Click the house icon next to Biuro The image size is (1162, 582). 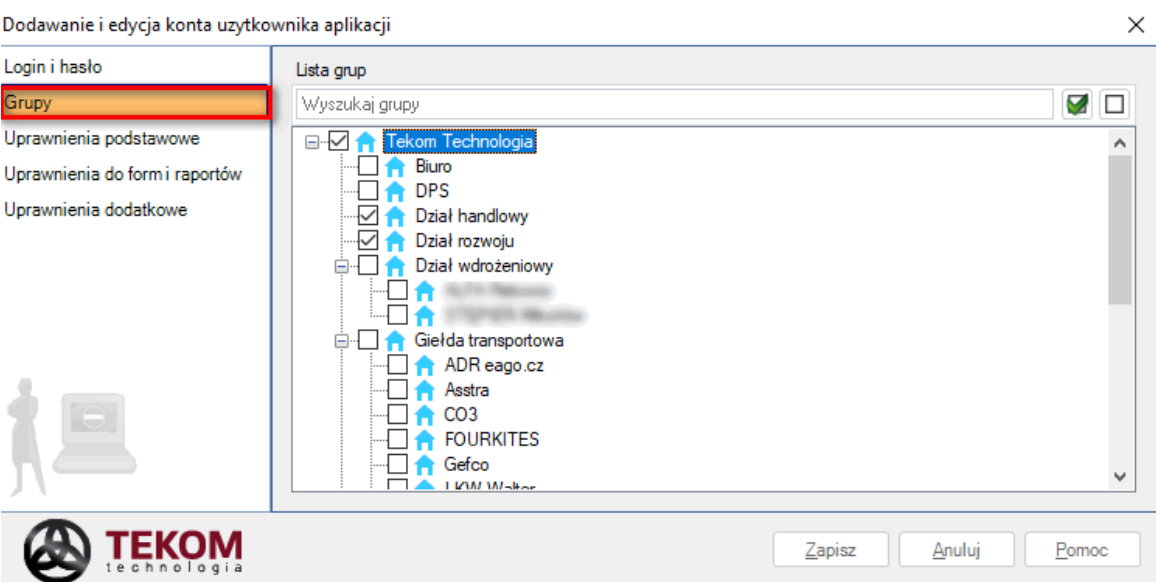[x=395, y=166]
